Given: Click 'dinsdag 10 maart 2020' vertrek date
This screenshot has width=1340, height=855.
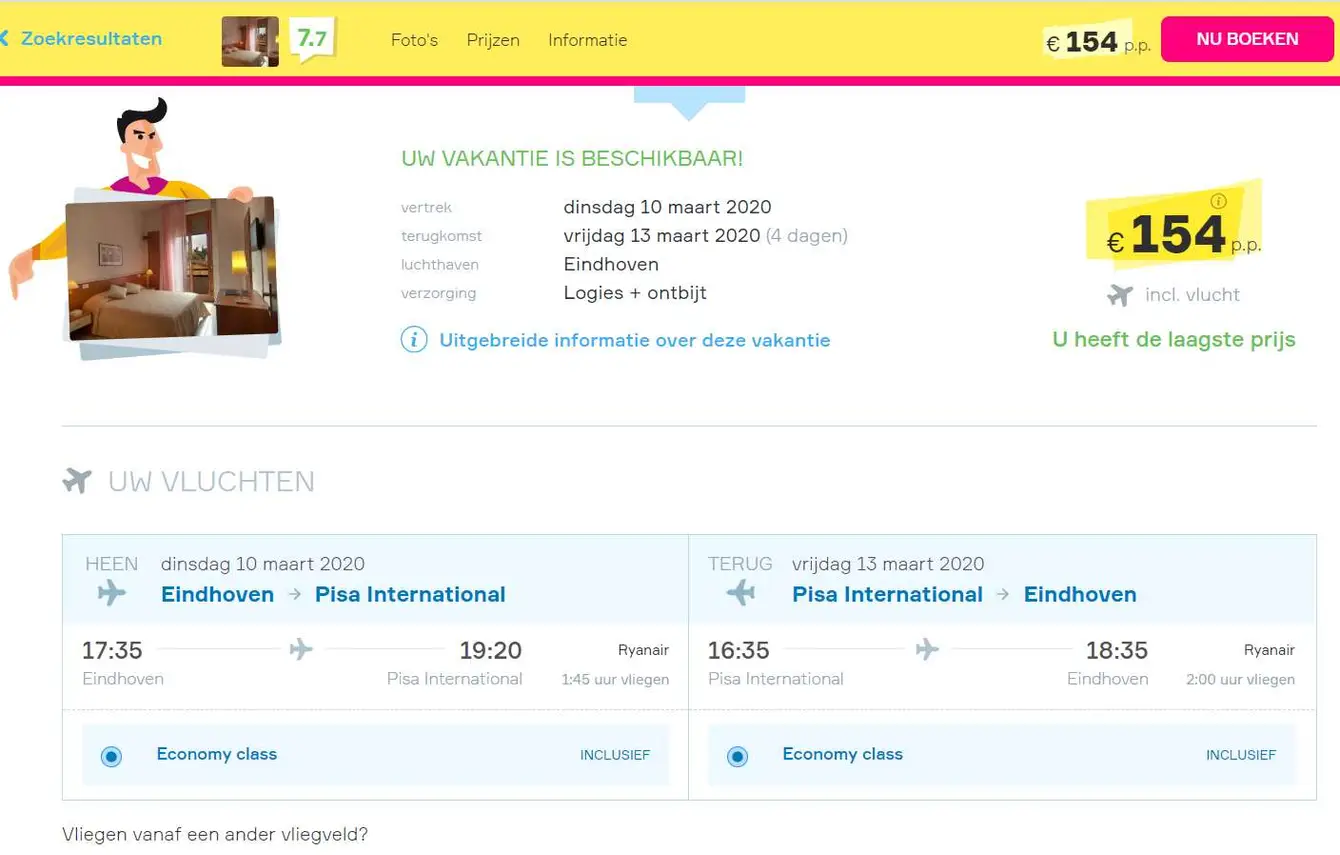Looking at the screenshot, I should coord(667,207).
